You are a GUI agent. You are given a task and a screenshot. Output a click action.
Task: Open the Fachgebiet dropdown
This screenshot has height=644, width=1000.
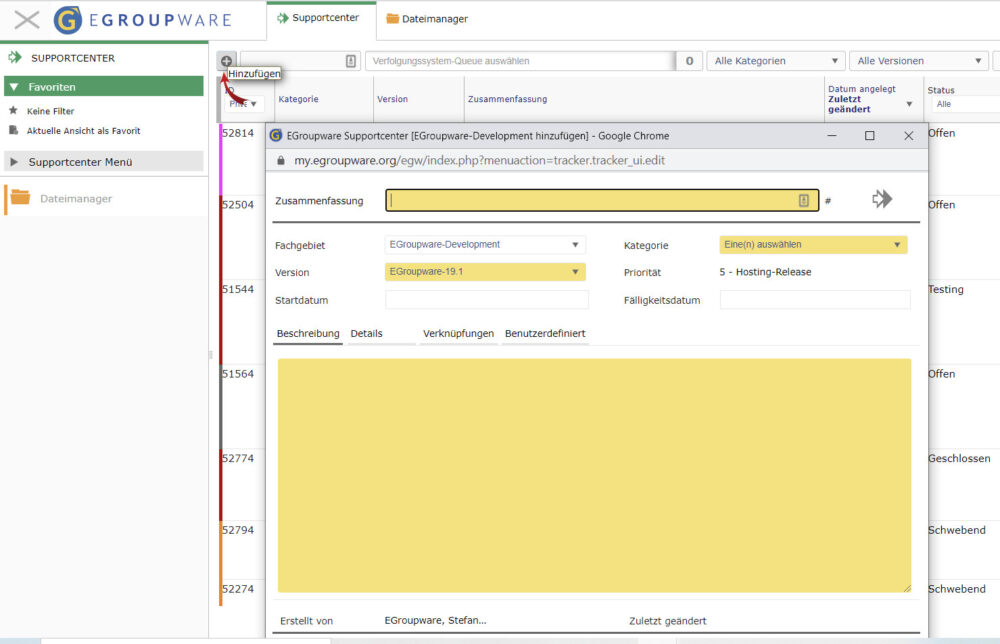pos(485,245)
